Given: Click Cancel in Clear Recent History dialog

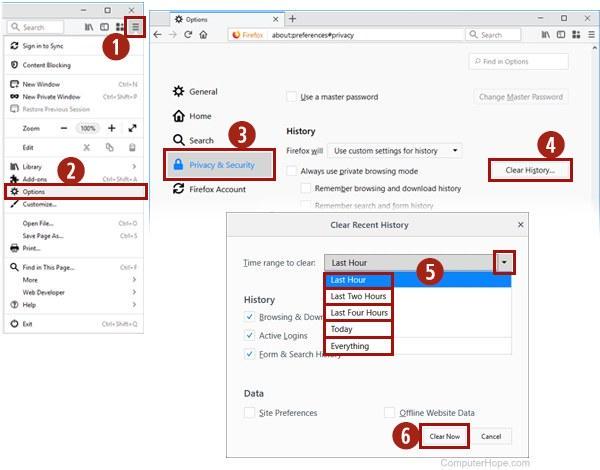Looking at the screenshot, I should tap(491, 436).
